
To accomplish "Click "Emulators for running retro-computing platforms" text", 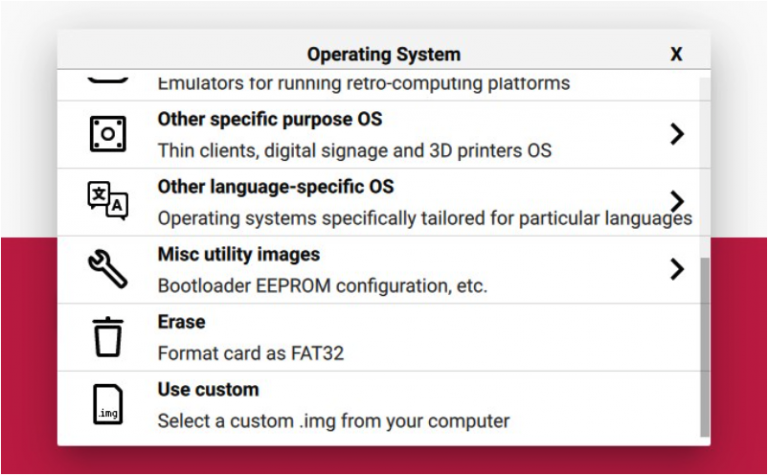I will pos(363,84).
